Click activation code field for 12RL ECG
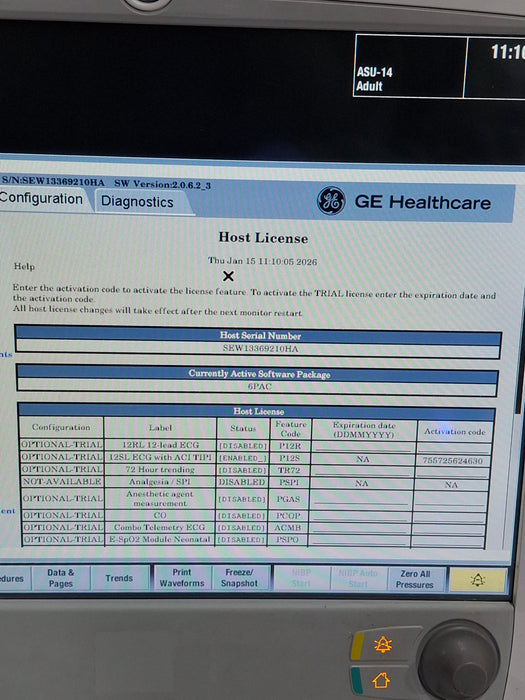 (x=454, y=448)
